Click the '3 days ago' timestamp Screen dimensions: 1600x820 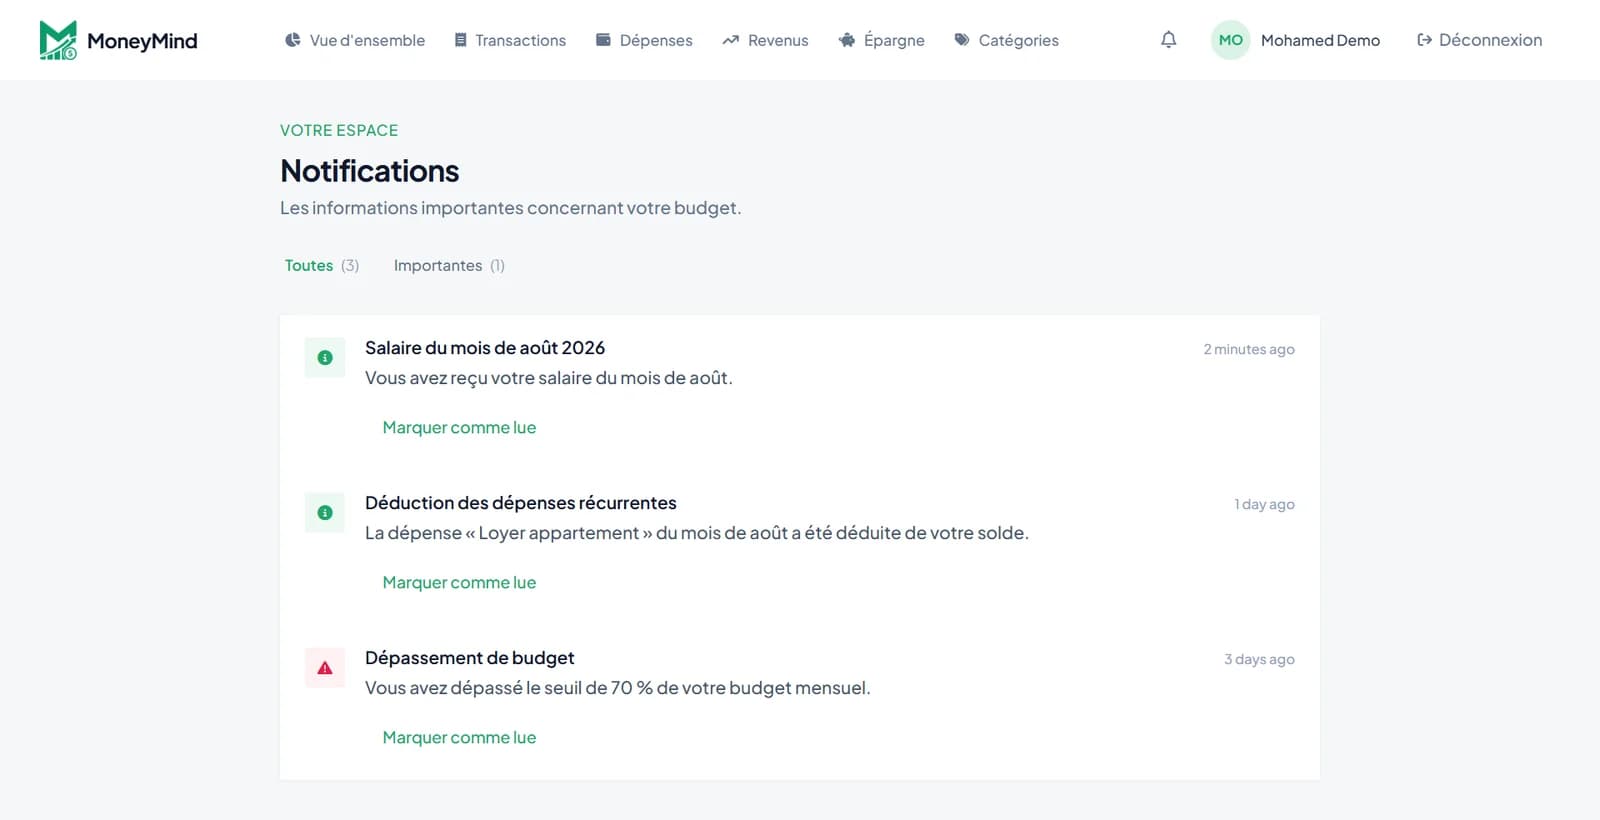[x=1259, y=659]
